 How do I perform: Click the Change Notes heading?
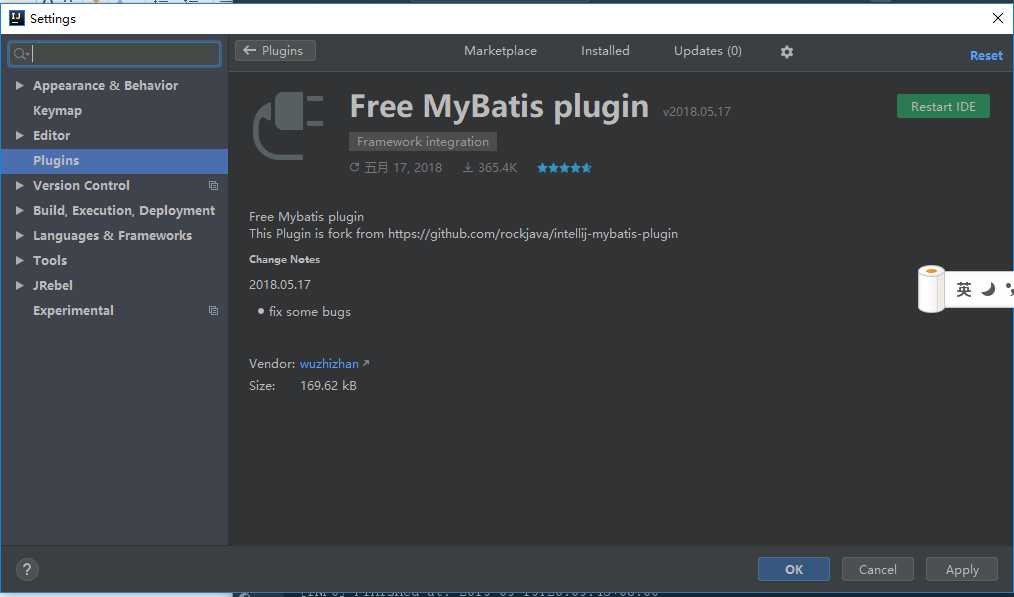tap(285, 259)
